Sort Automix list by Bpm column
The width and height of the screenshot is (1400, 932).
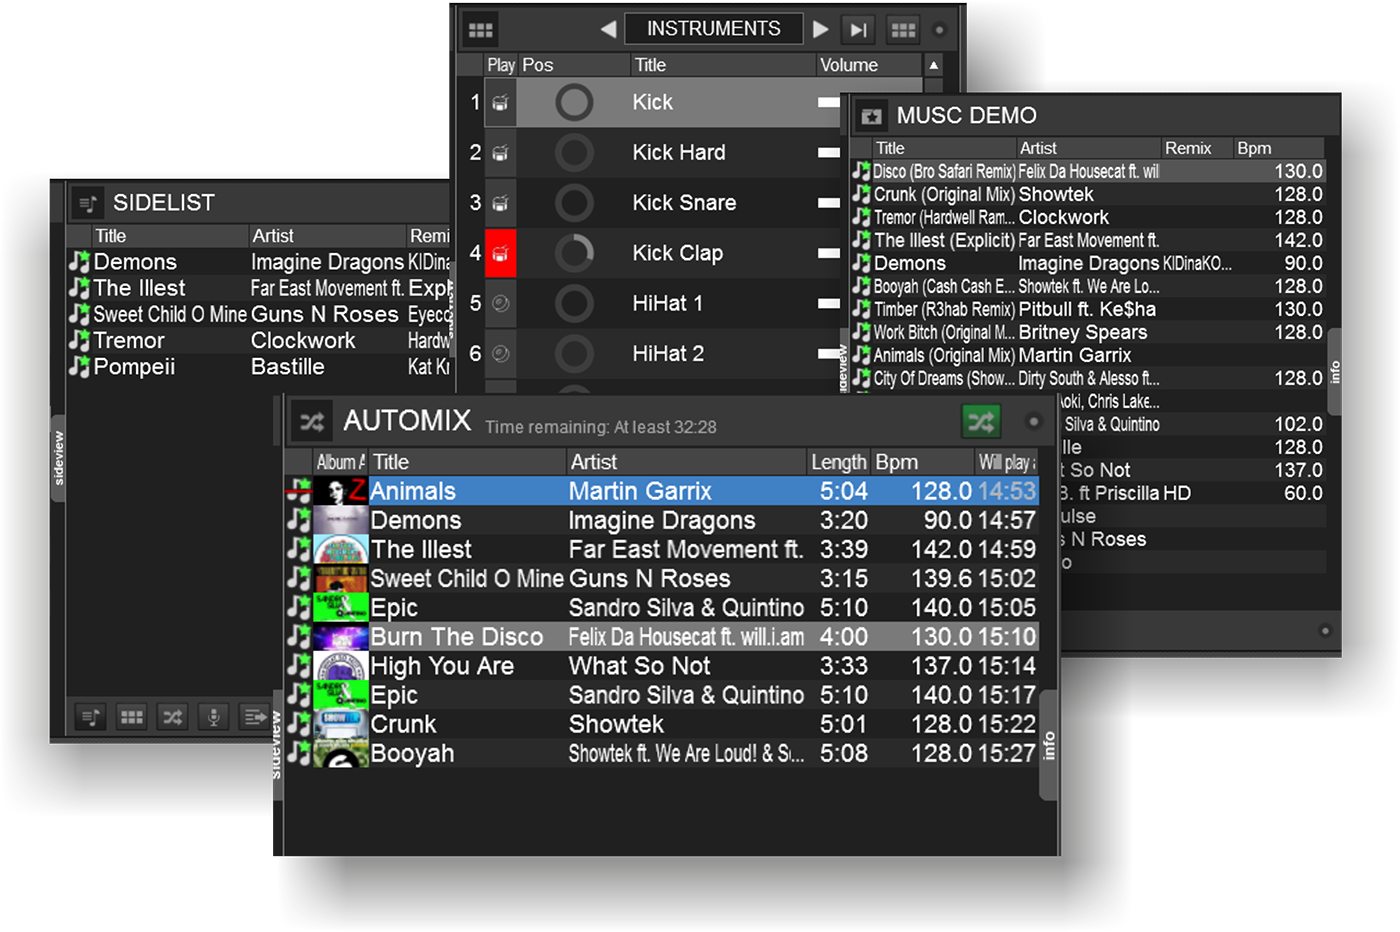pyautogui.click(x=897, y=462)
